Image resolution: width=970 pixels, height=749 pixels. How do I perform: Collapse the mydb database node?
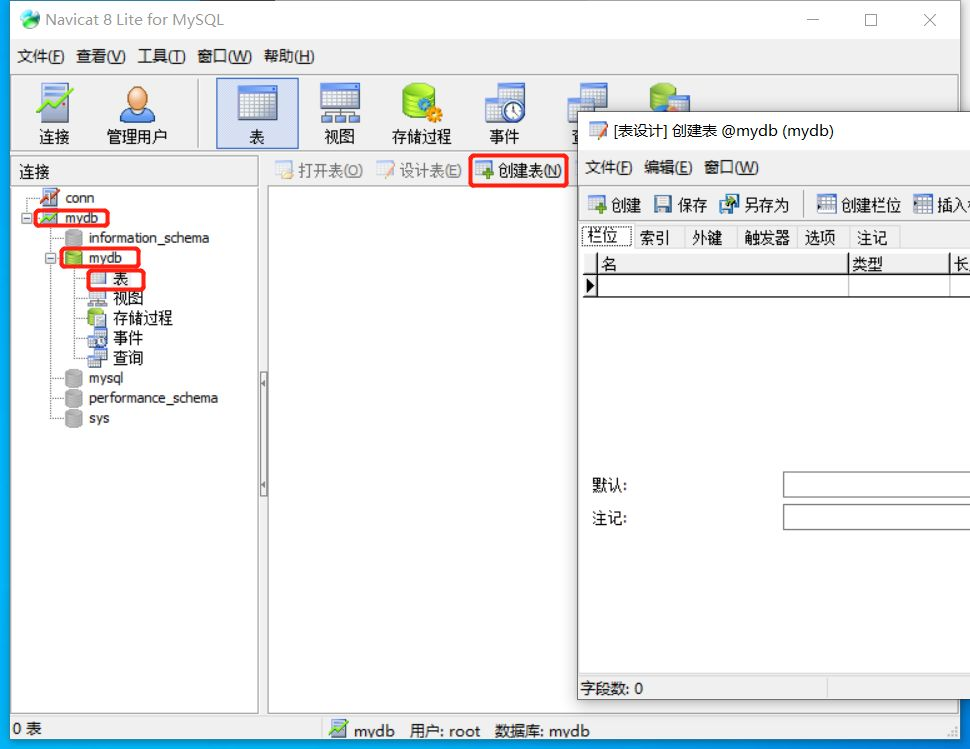(50, 258)
